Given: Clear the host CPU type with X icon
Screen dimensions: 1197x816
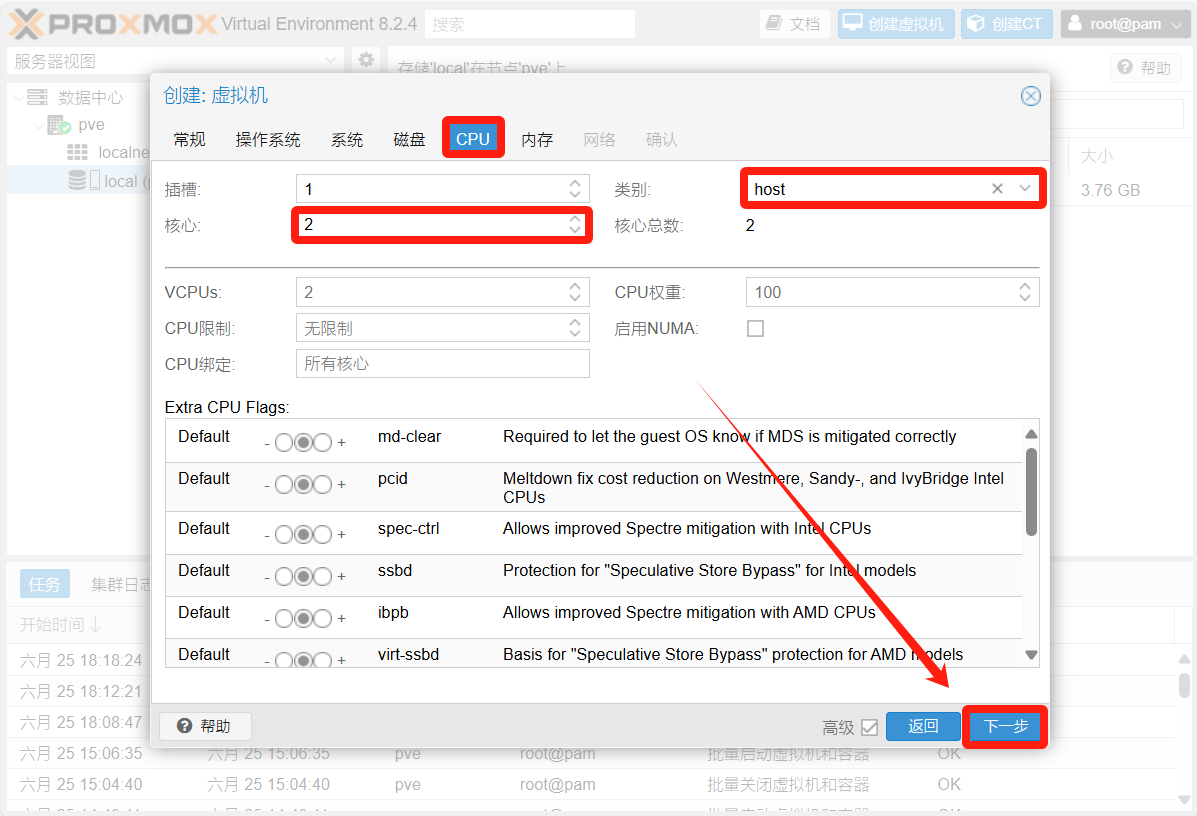Looking at the screenshot, I should click(997, 189).
